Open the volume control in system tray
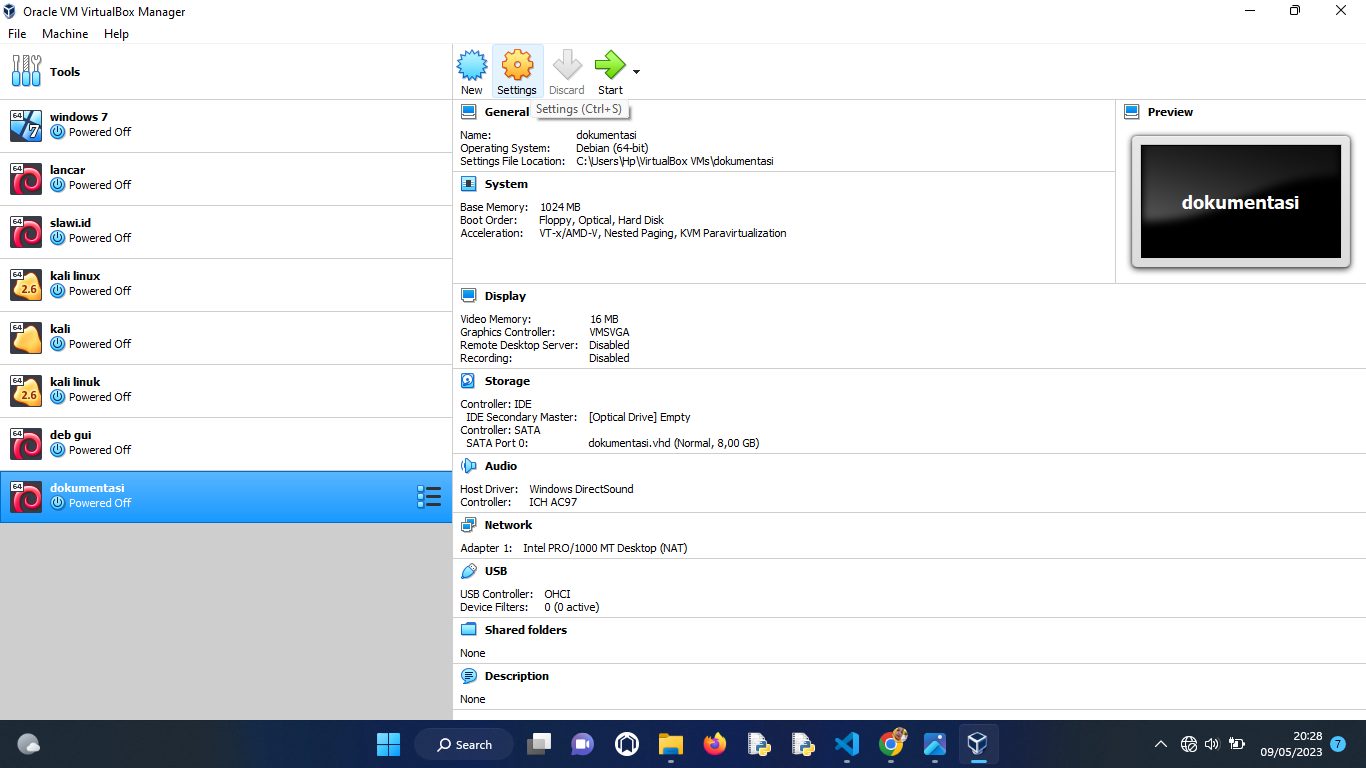 pos(1212,744)
